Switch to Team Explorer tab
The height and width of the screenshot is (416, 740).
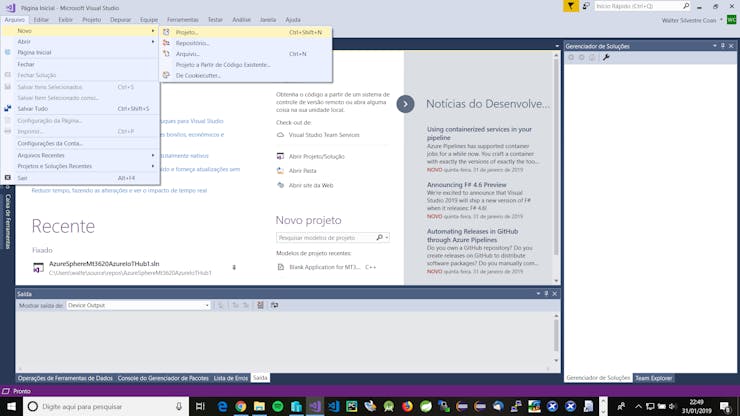(653, 378)
